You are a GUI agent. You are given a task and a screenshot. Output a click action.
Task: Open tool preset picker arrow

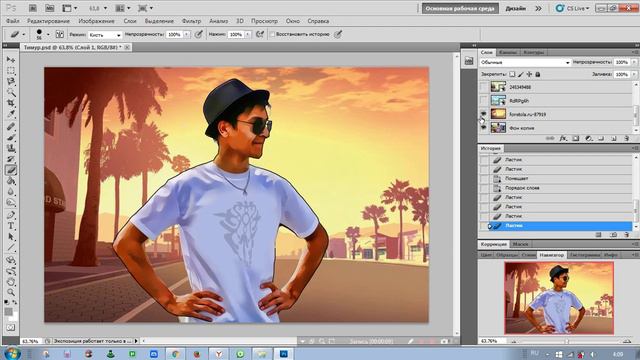(24, 34)
